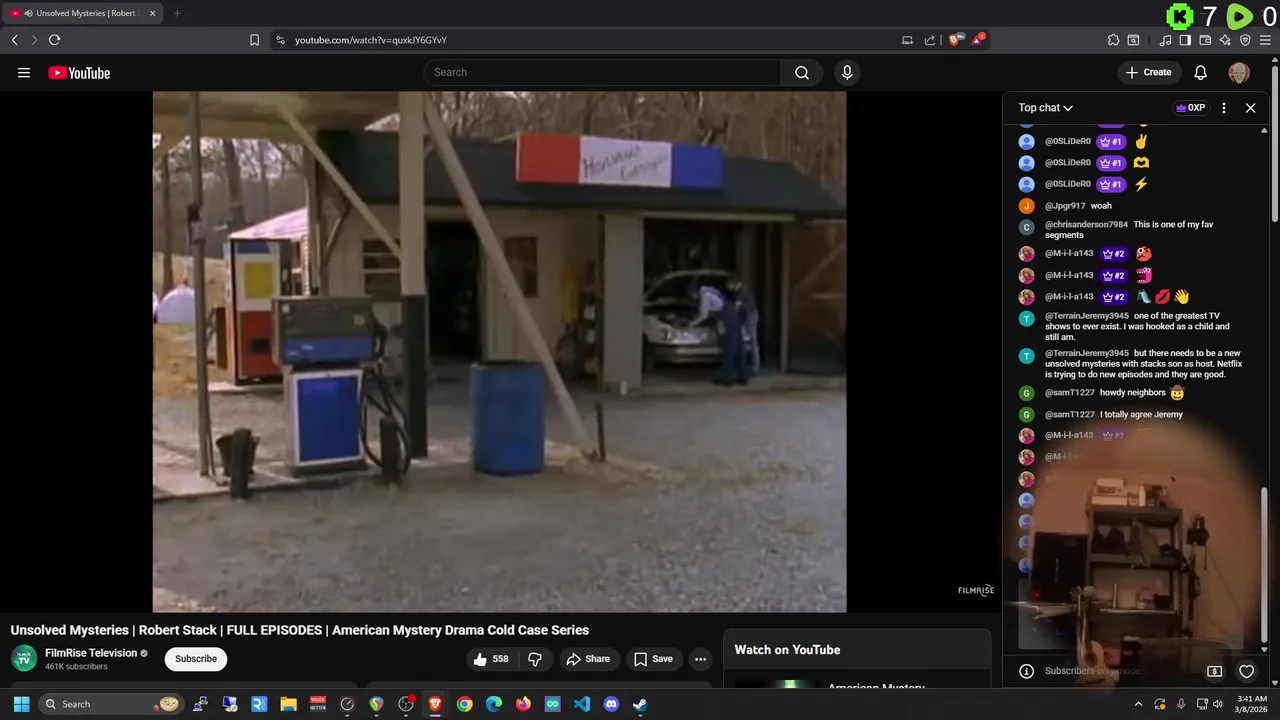Open the volume speaker tray icon
Viewport: 1280px width, 720px height.
pos(1217,704)
